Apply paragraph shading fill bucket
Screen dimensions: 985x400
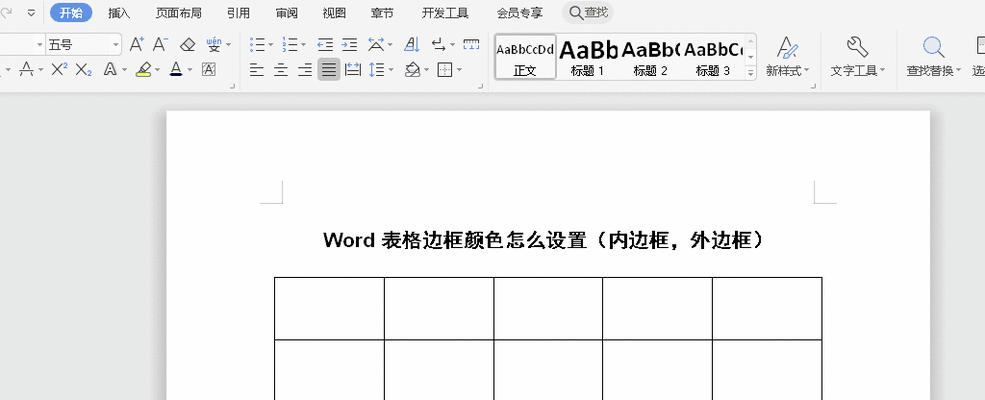click(412, 69)
